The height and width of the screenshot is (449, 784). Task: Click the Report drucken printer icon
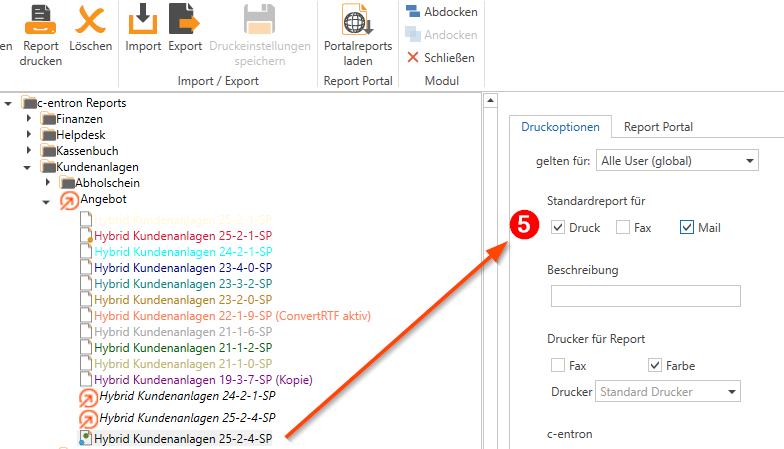(x=40, y=20)
